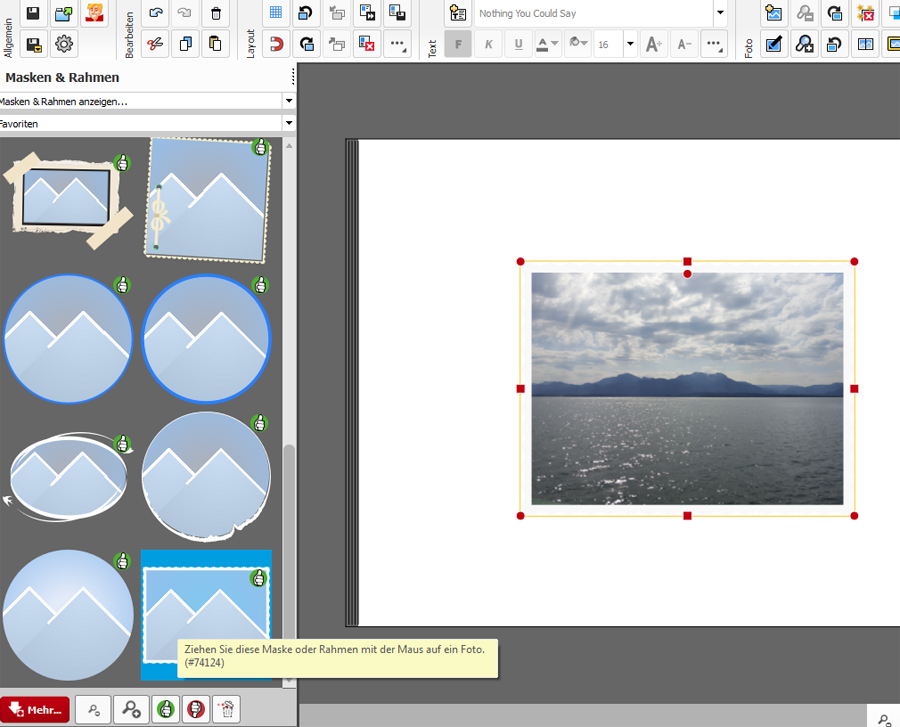900x727 pixels.
Task: Click the scissors cut icon
Action: pos(155,44)
